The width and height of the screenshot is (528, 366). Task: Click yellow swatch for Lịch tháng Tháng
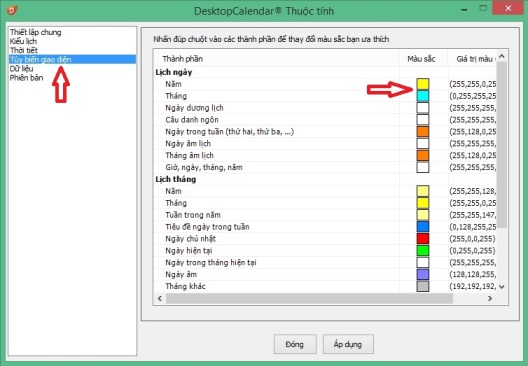pyautogui.click(x=423, y=203)
